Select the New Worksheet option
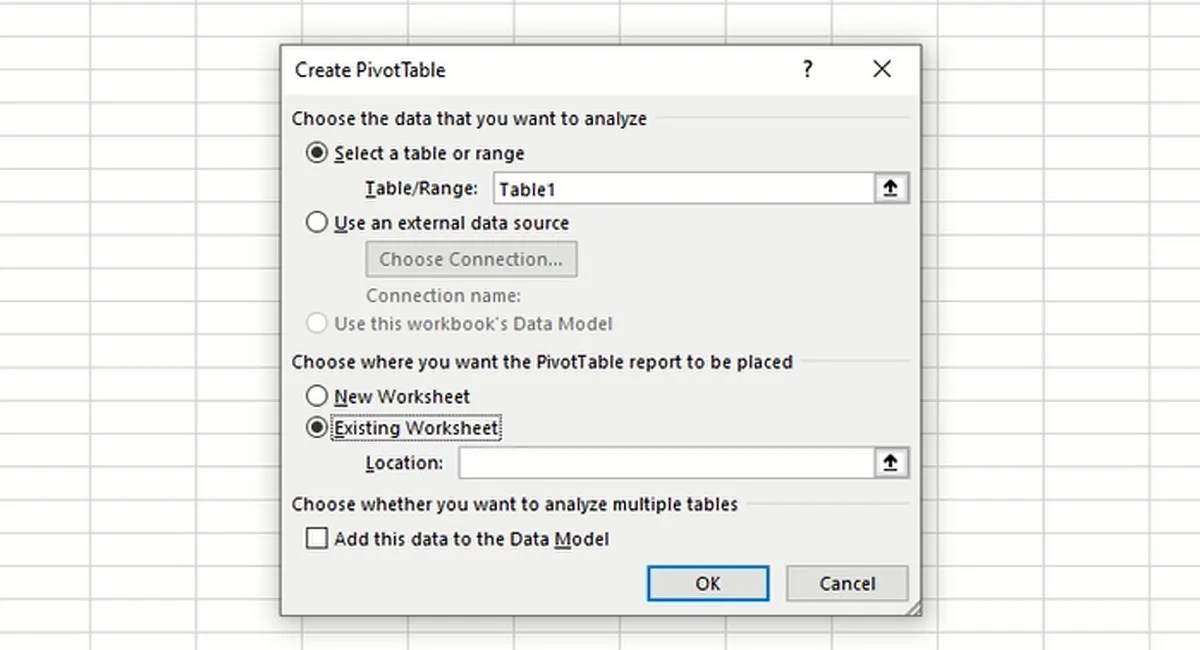The height and width of the screenshot is (650, 1200). (x=317, y=396)
